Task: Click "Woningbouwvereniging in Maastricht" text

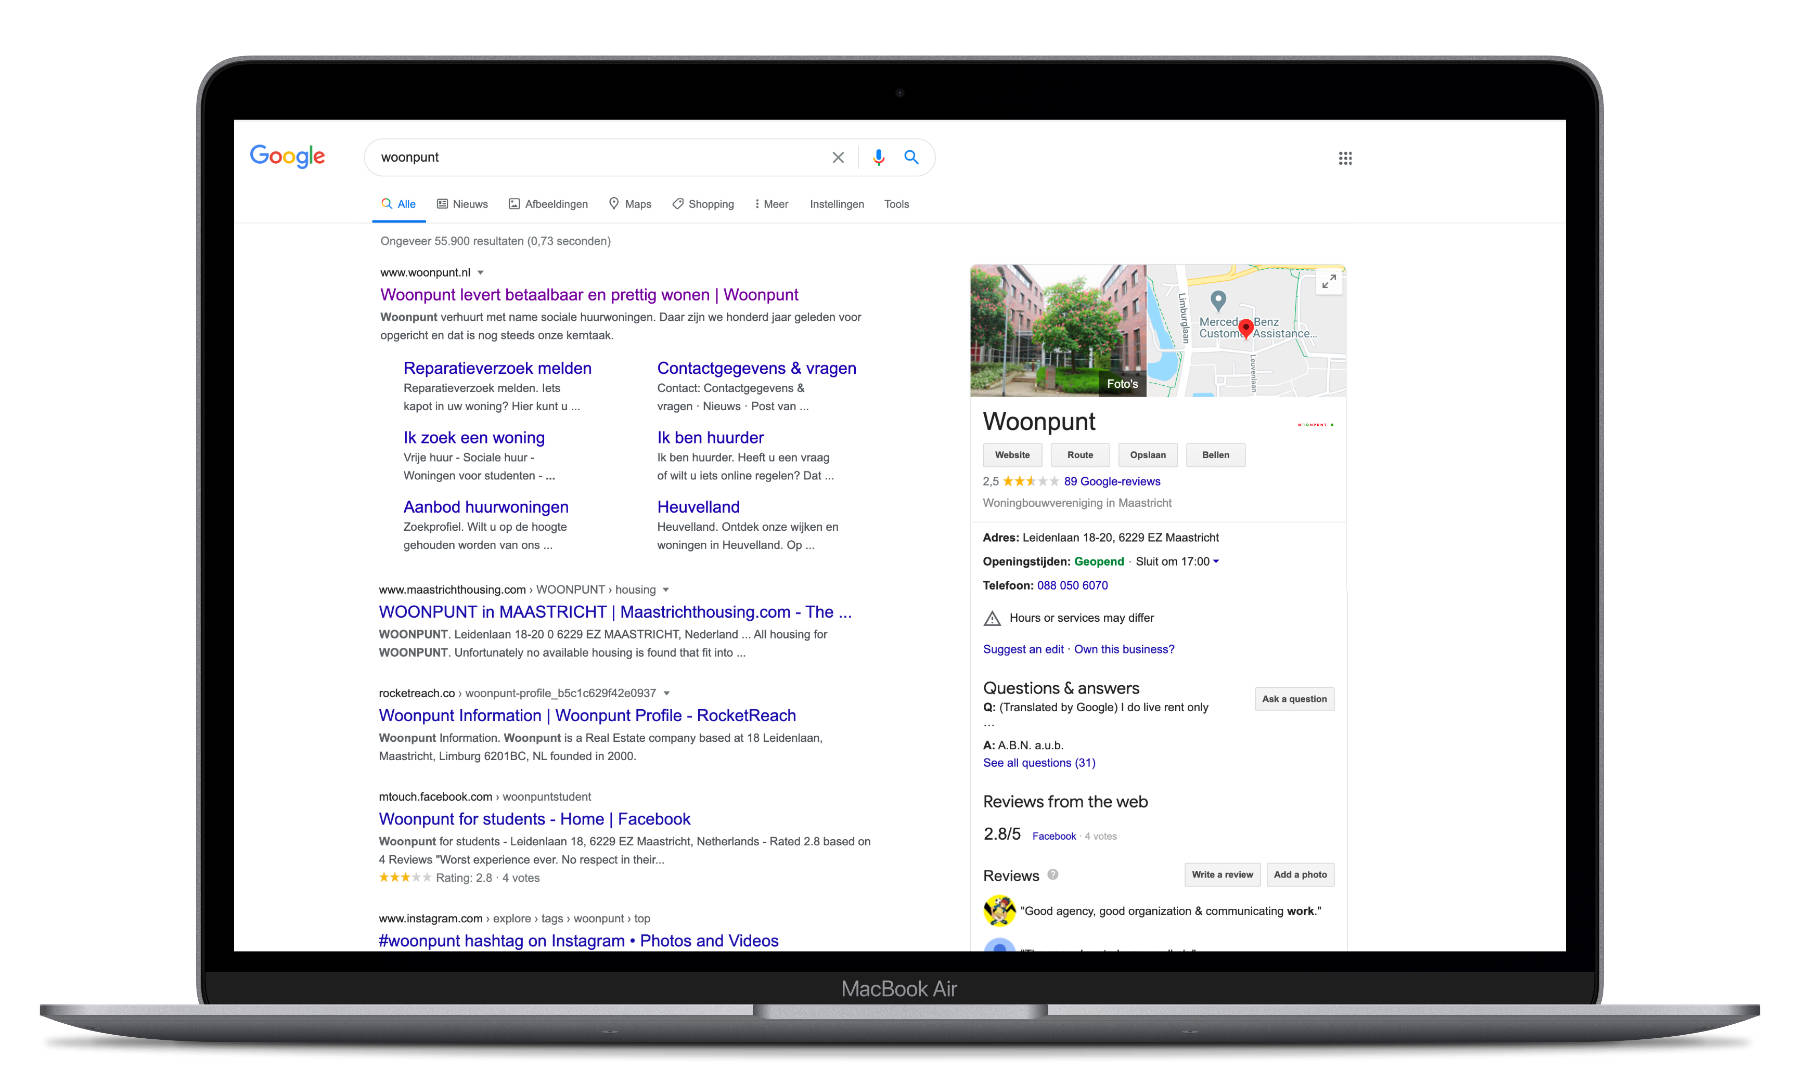Action: point(1077,503)
